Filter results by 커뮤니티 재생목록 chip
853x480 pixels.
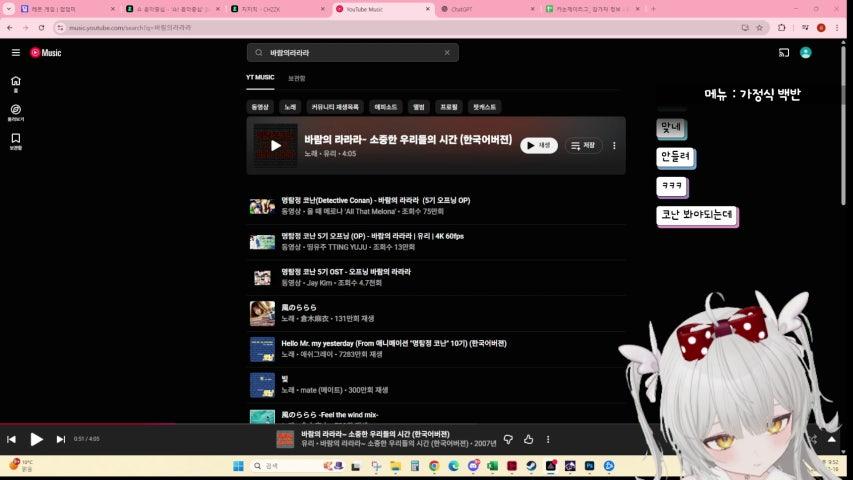tap(335, 107)
